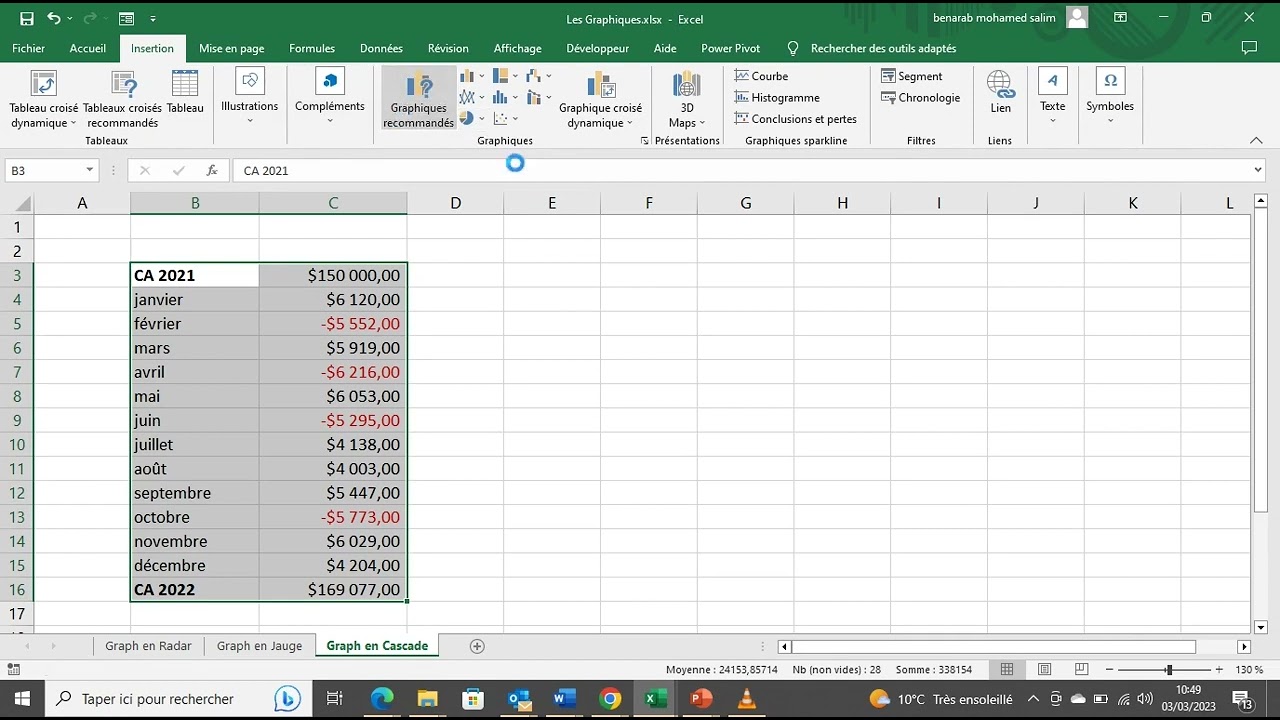The width and height of the screenshot is (1280, 720).
Task: Expand the Compléments dropdown
Action: coord(329,98)
